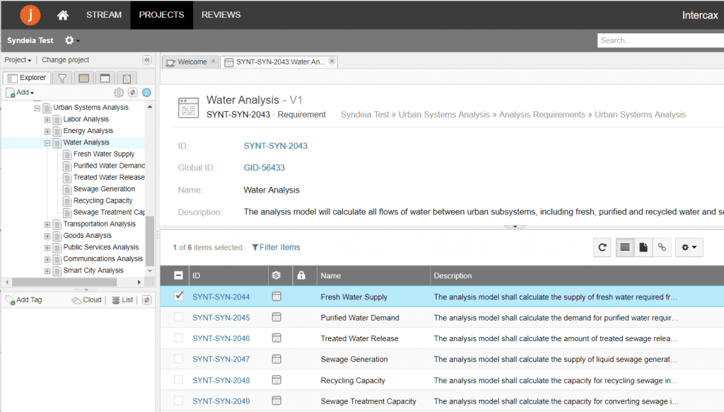Image resolution: width=724 pixels, height=412 pixels.
Task: Open the filter funnel tab icon
Action: click(62, 78)
